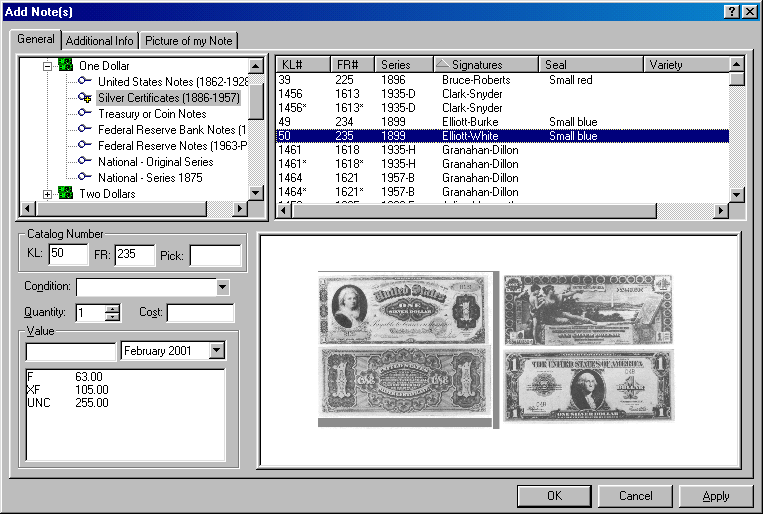This screenshot has width=763, height=514.
Task: Open the February 2001 value date dropdown
Action: 217,350
